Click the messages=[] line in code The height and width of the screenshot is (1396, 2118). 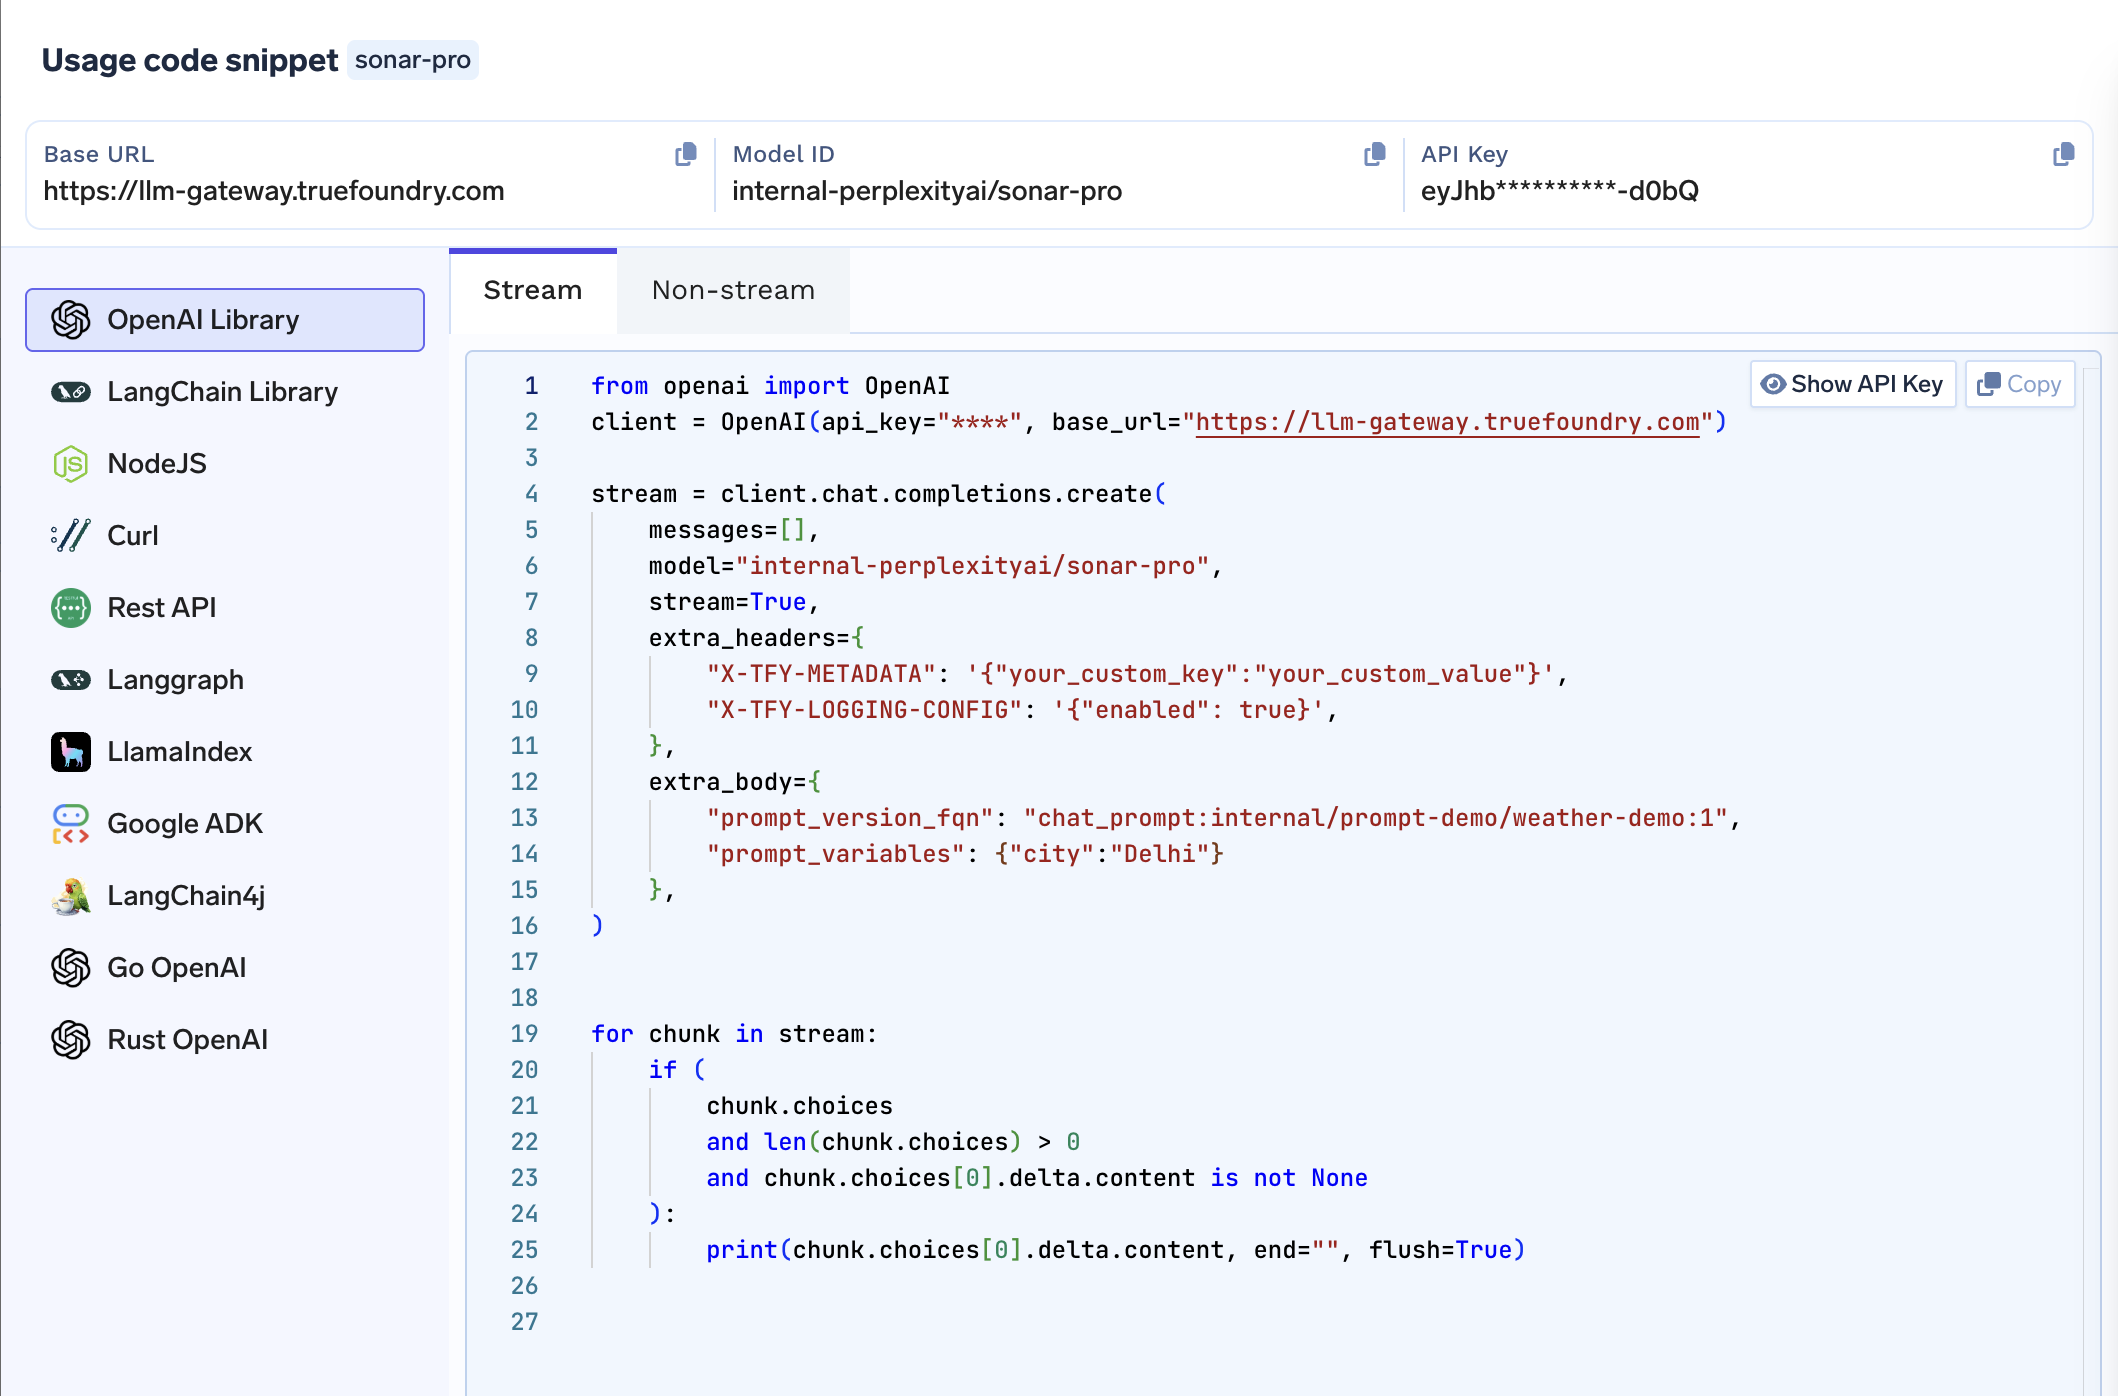point(734,530)
